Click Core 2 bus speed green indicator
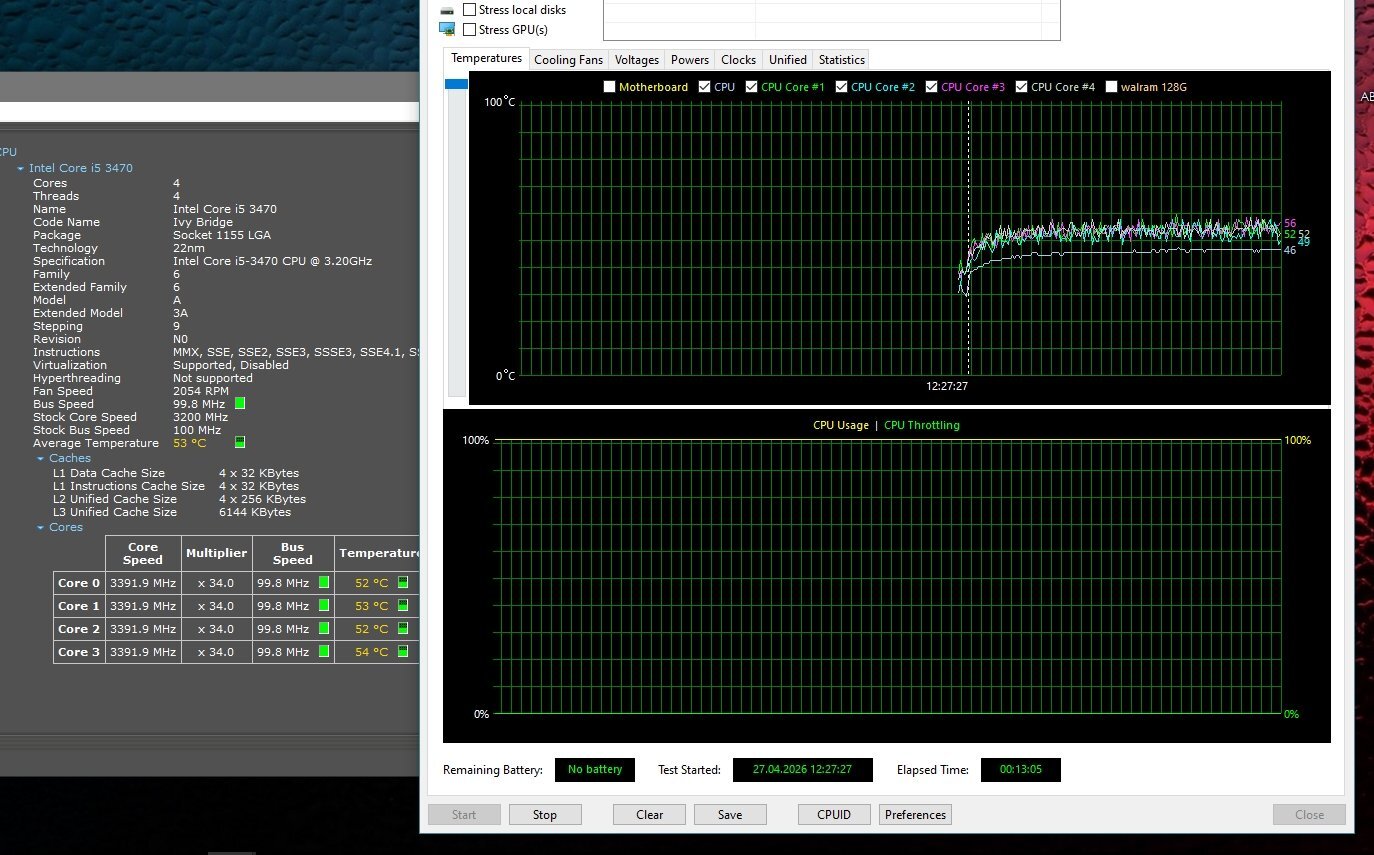 coord(324,628)
